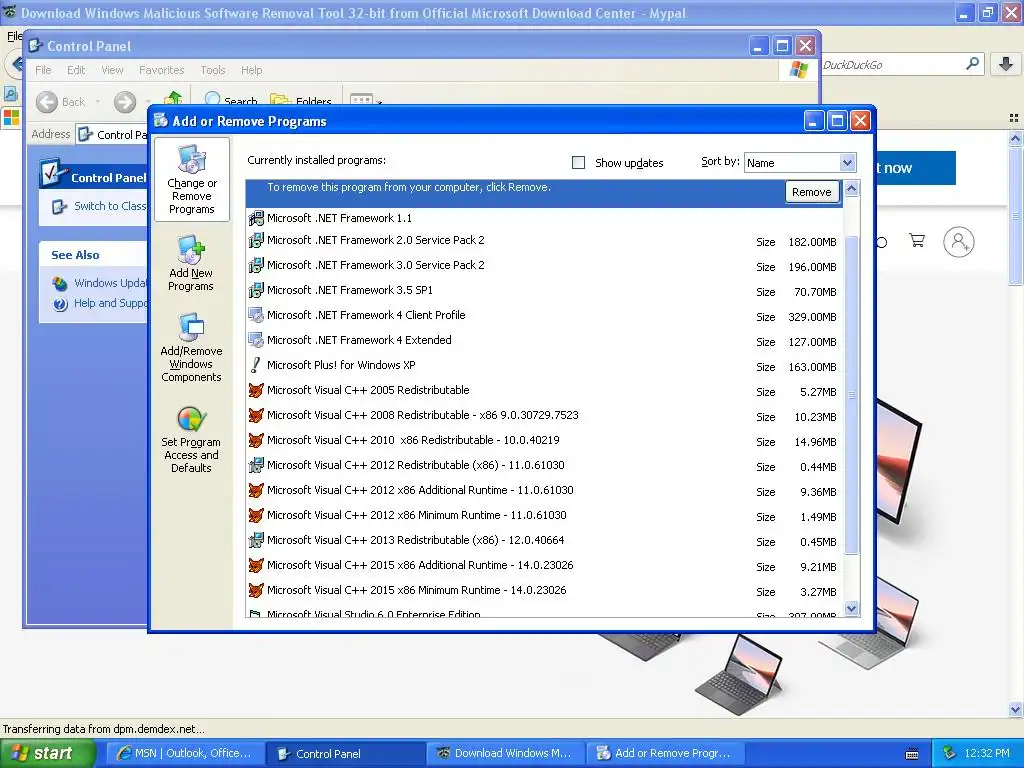The image size is (1024, 768).
Task: Click the search magnifier in DuckDuckGo box
Action: pos(972,63)
